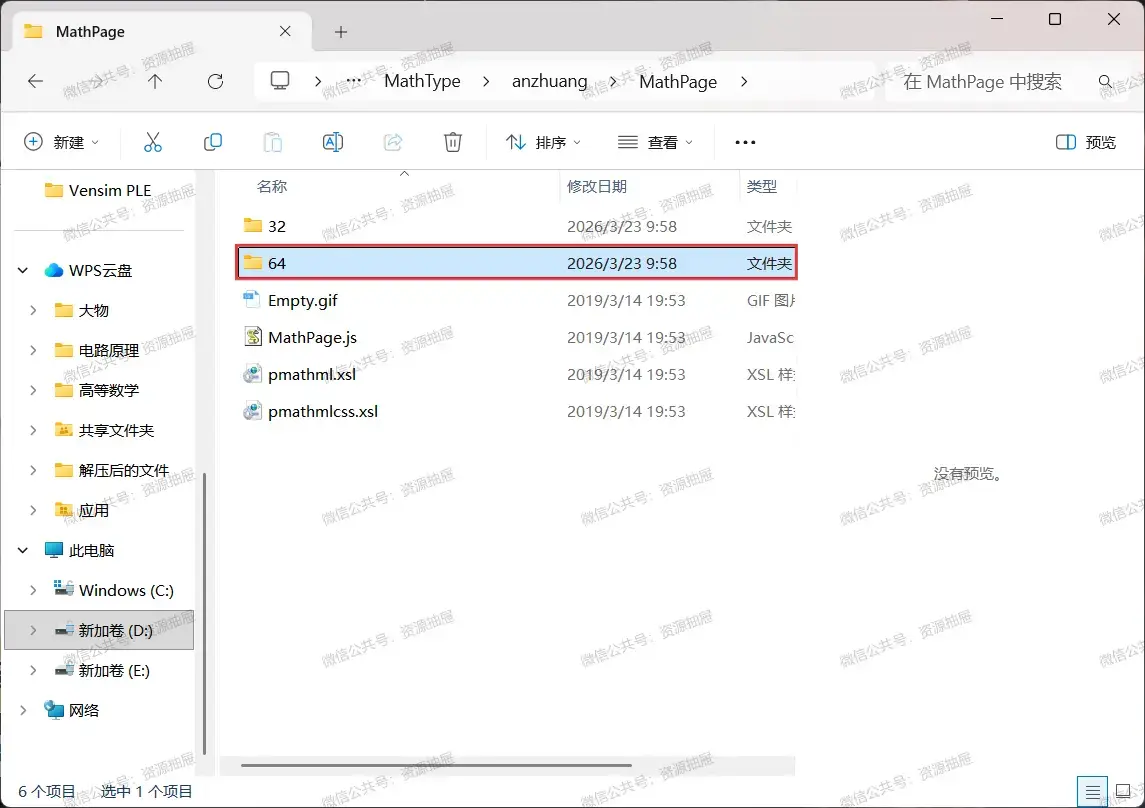Click the 网络 network icon
This screenshot has width=1145, height=808.
53,709
